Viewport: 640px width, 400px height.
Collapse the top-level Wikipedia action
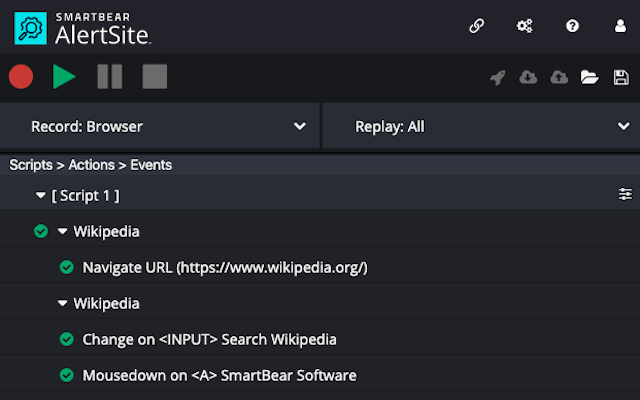click(63, 232)
